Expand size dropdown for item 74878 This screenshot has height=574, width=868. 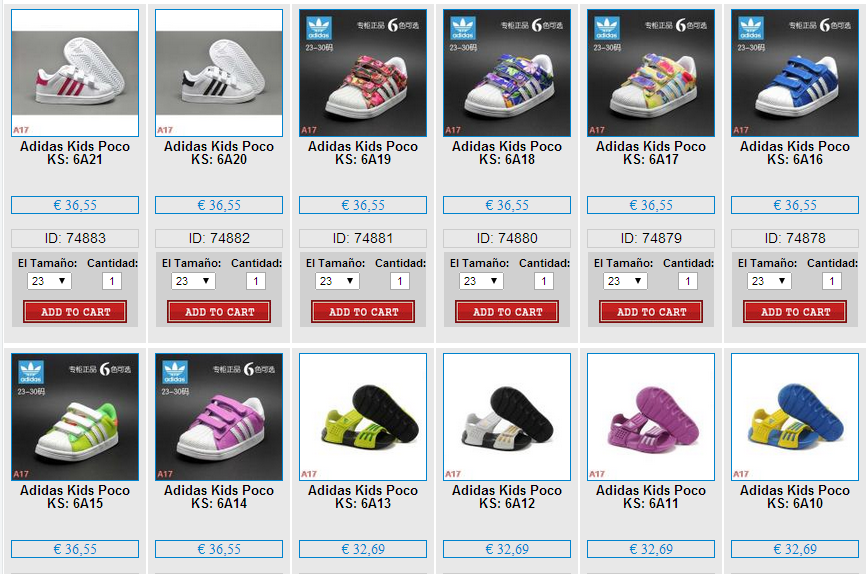(x=769, y=281)
